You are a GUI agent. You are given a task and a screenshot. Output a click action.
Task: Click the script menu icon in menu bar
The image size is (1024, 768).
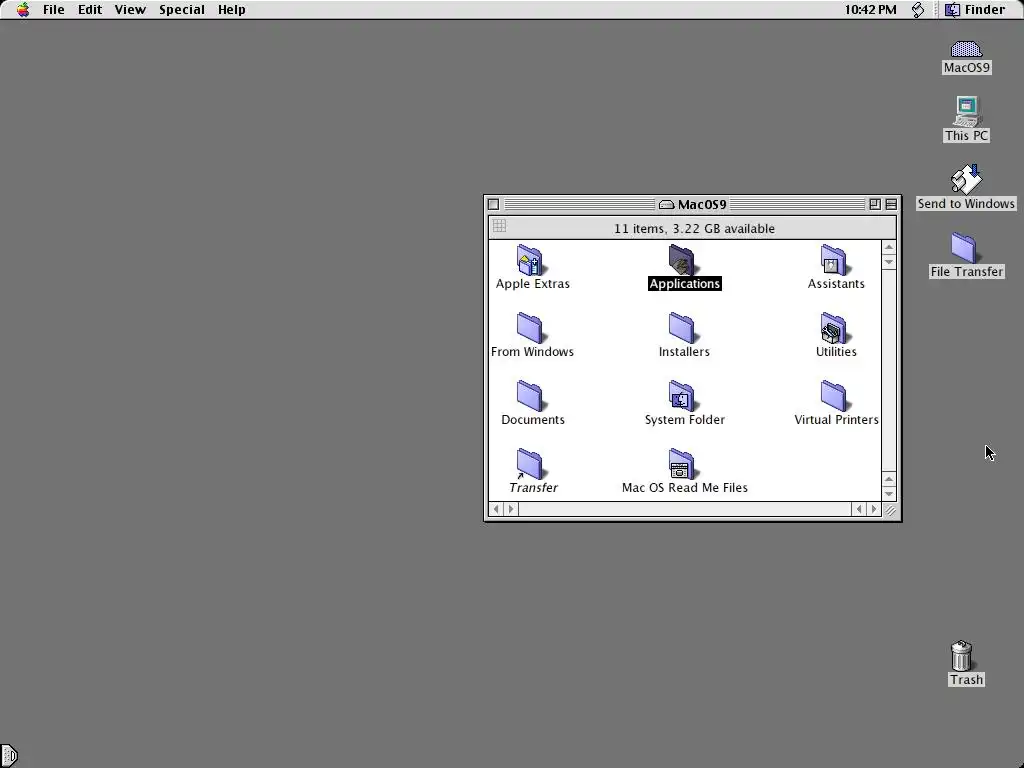(x=918, y=10)
